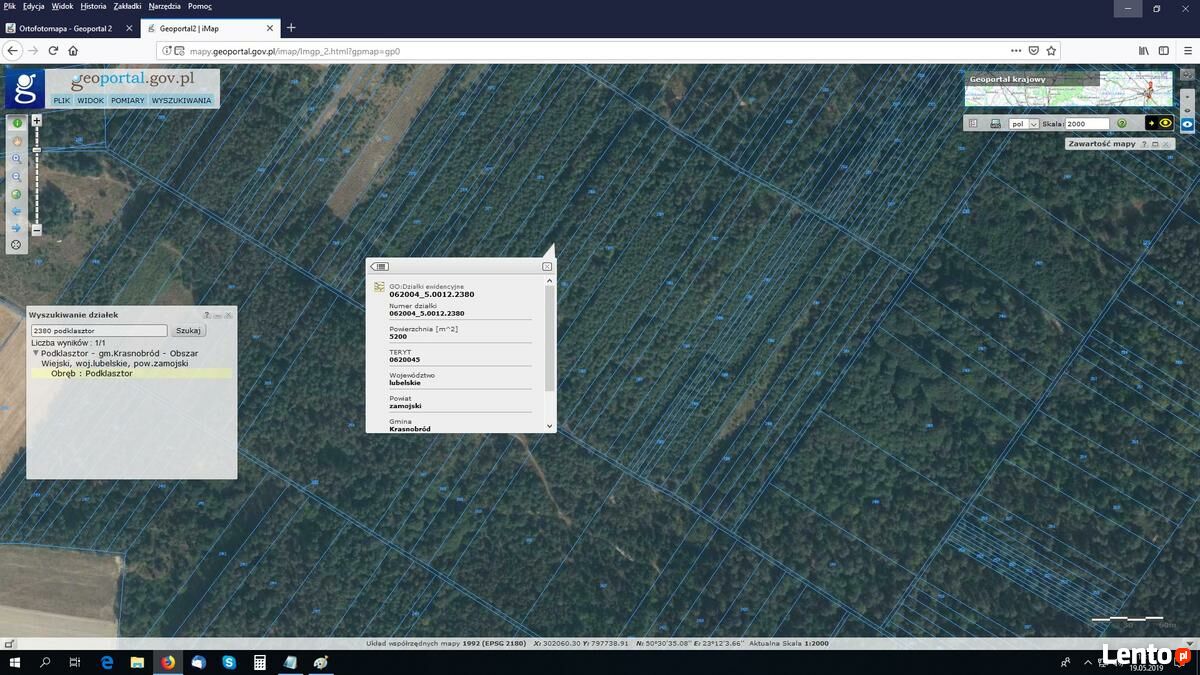Open the Narzędzia menu

pos(164,6)
